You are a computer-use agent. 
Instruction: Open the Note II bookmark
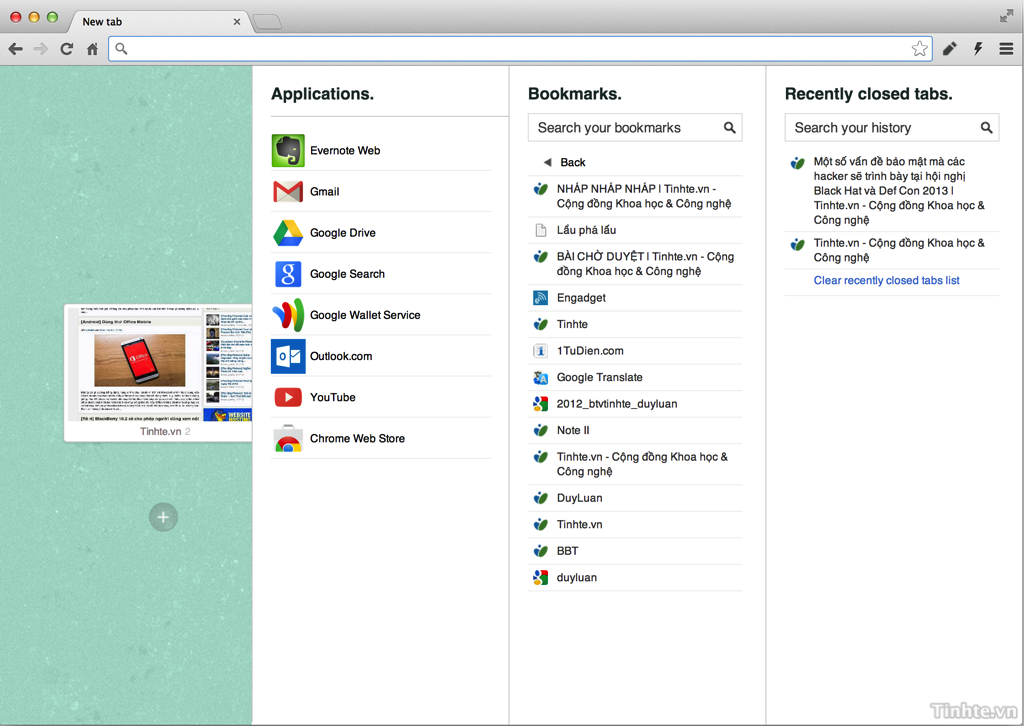point(635,431)
